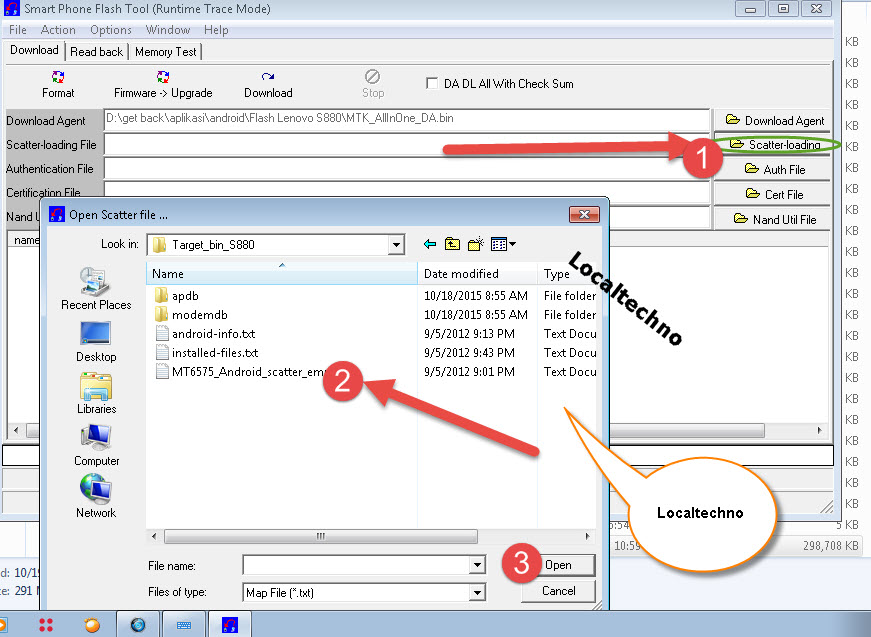Viewport: 871px width, 637px height.
Task: Sort by the Date modified column header
Action: pos(478,274)
